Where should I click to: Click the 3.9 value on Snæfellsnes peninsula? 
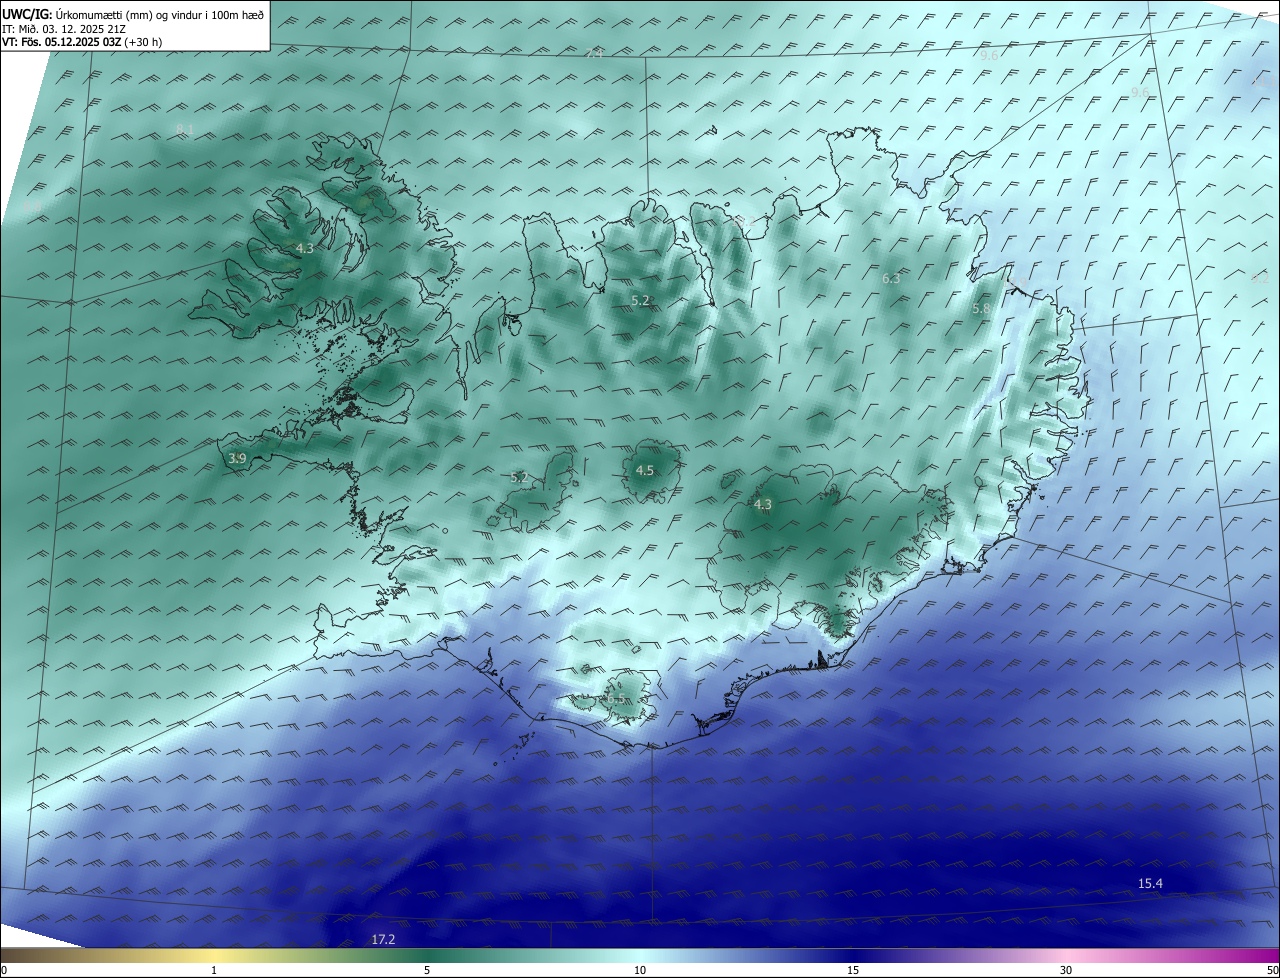tap(237, 459)
